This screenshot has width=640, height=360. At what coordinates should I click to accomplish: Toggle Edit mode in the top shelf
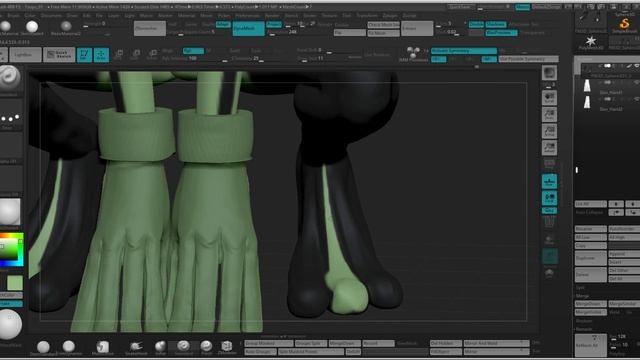point(84,55)
